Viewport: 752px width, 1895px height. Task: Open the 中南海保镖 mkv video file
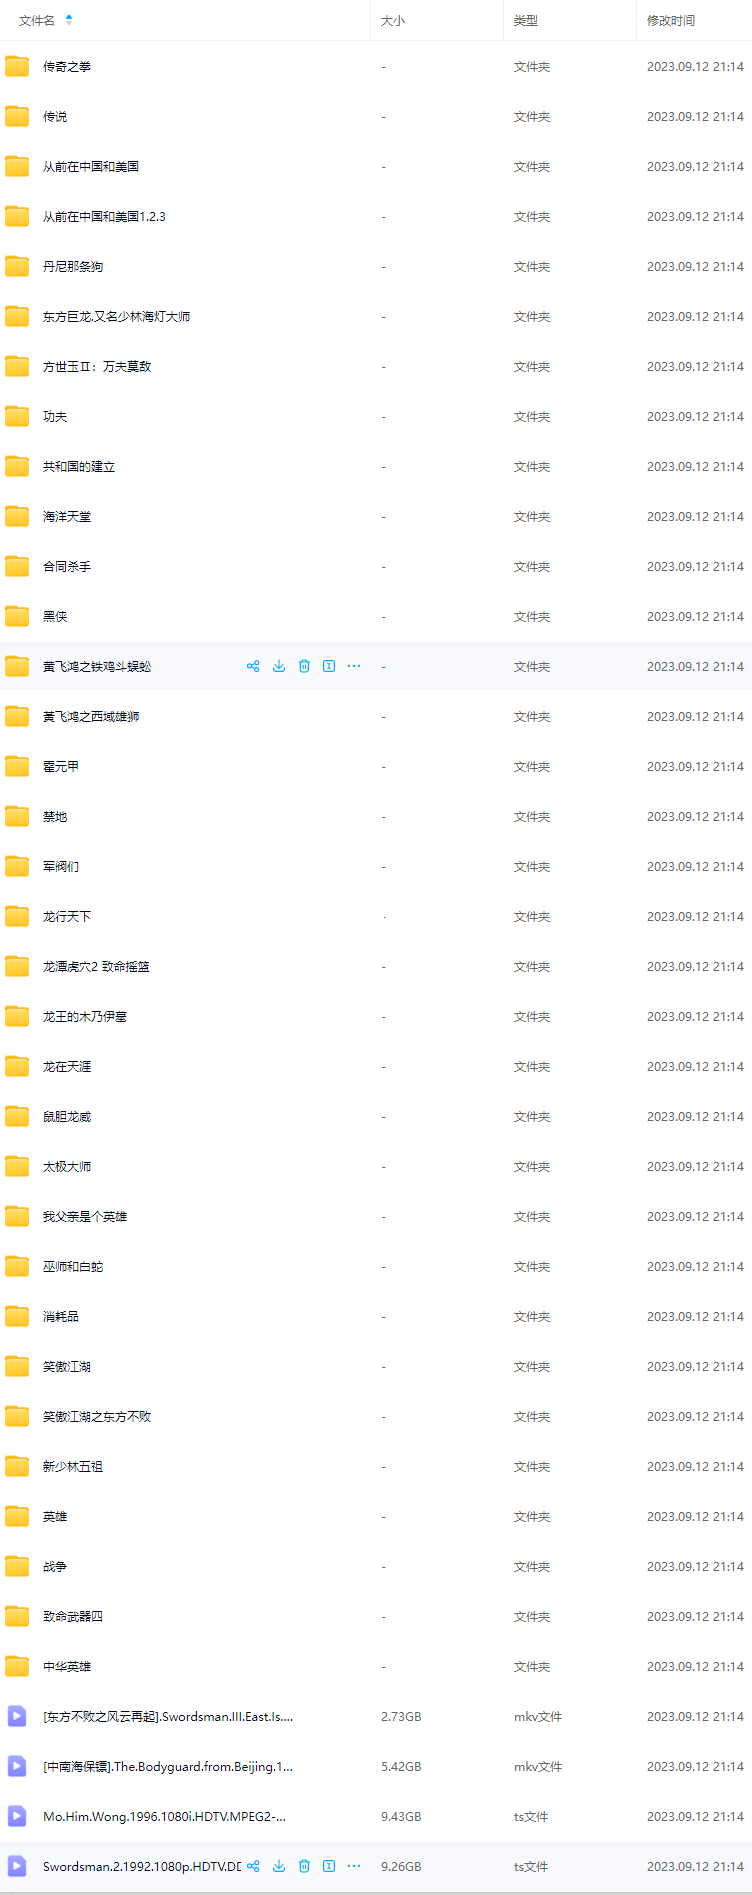pyautogui.click(x=167, y=1767)
